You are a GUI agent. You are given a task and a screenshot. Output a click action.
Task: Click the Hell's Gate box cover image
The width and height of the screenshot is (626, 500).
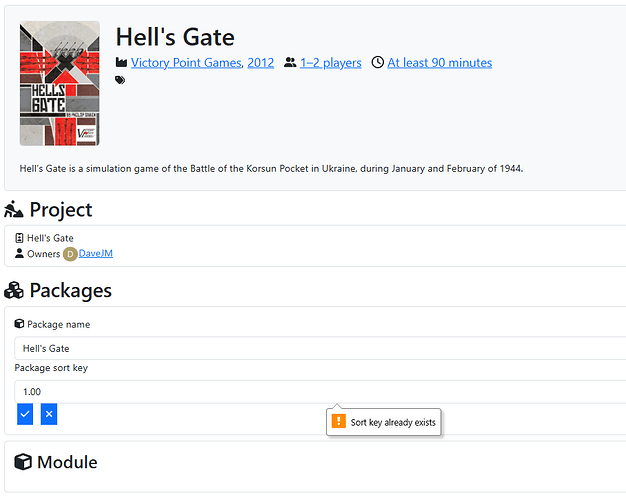[59, 84]
